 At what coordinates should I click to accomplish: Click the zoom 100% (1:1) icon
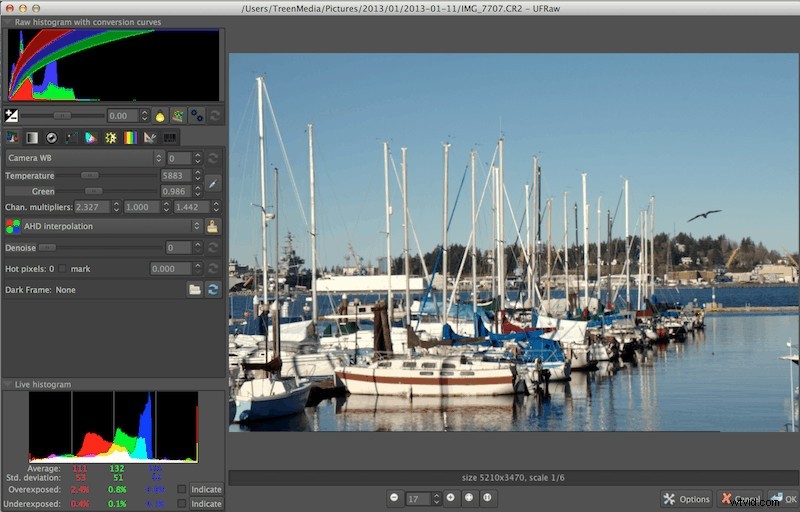[487, 498]
